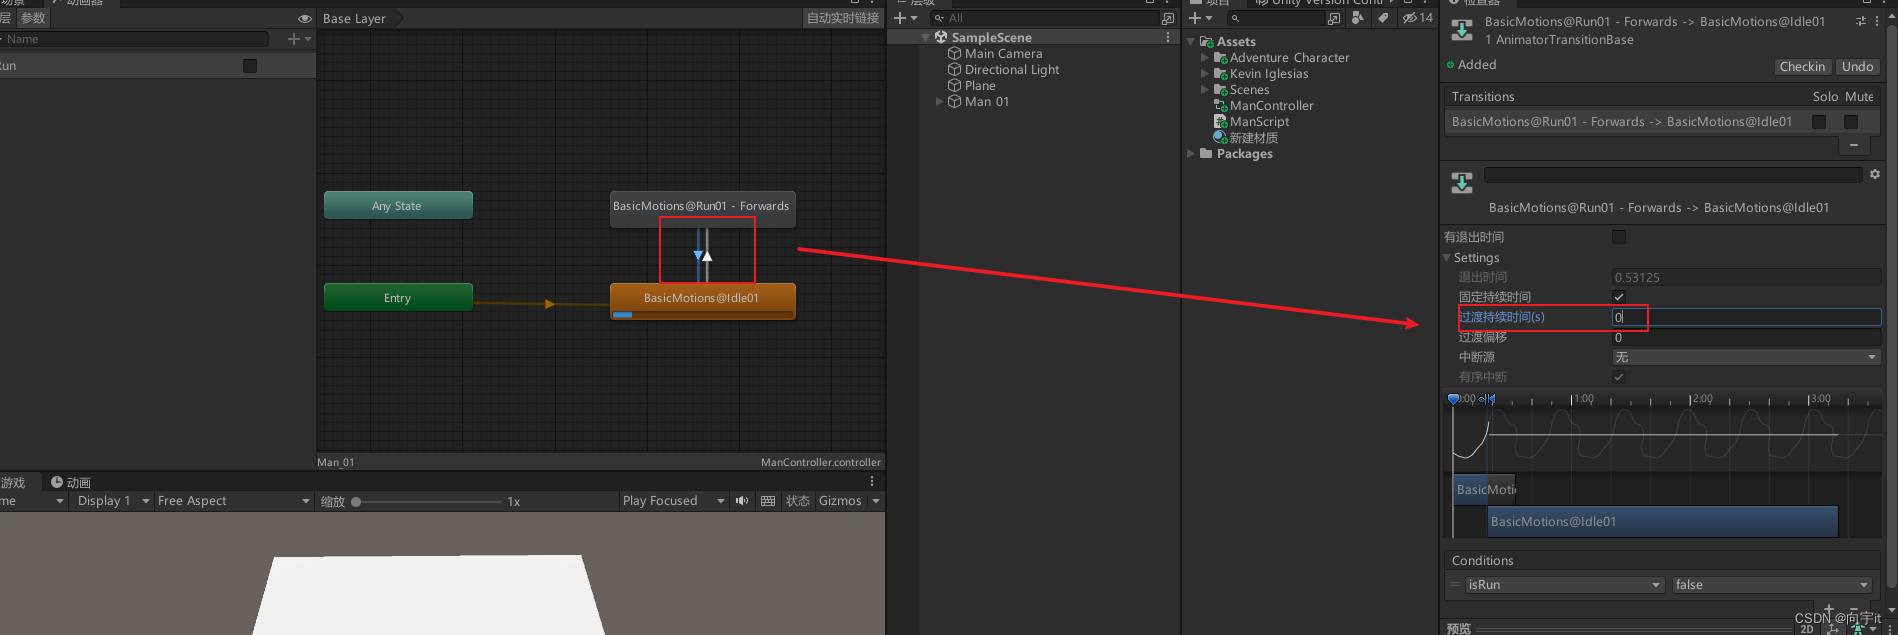Open the isRun condition parameter dropdown

[1564, 585]
